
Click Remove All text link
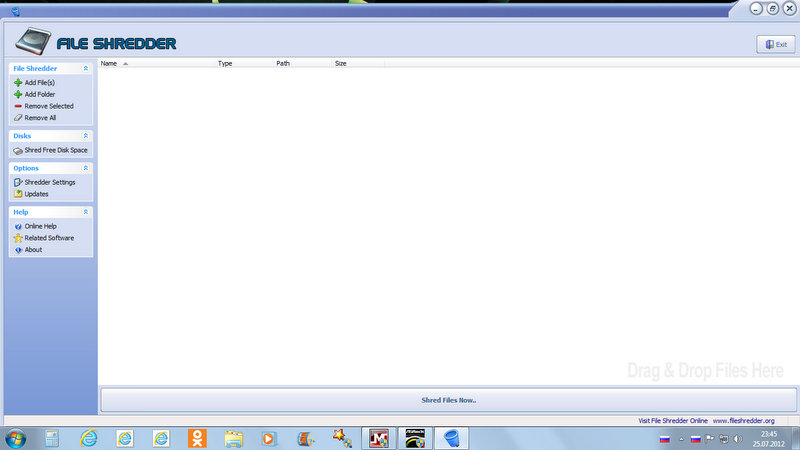40,118
